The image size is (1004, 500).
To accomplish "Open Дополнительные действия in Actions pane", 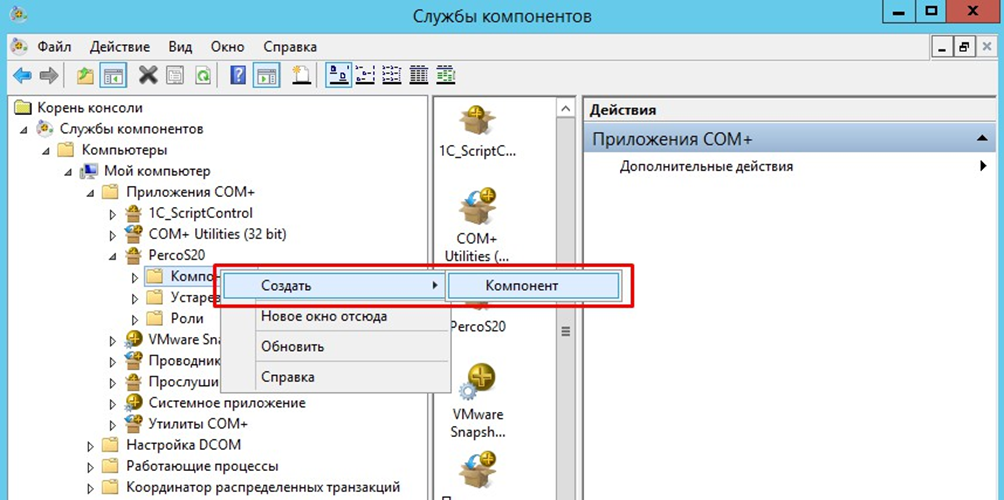I will coord(706,166).
